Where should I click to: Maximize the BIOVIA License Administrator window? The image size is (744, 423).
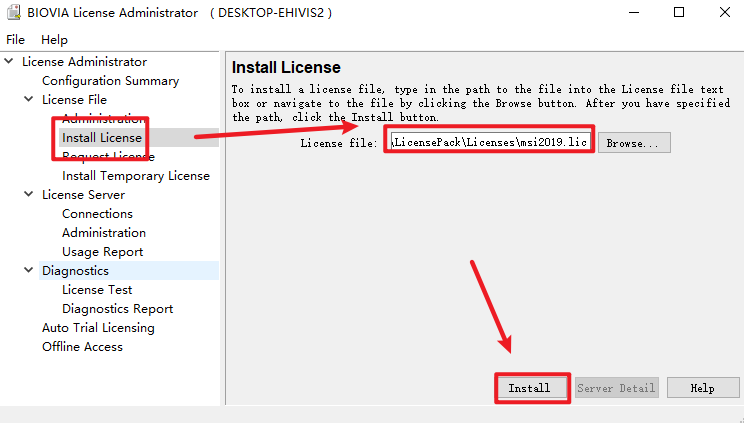coord(679,13)
